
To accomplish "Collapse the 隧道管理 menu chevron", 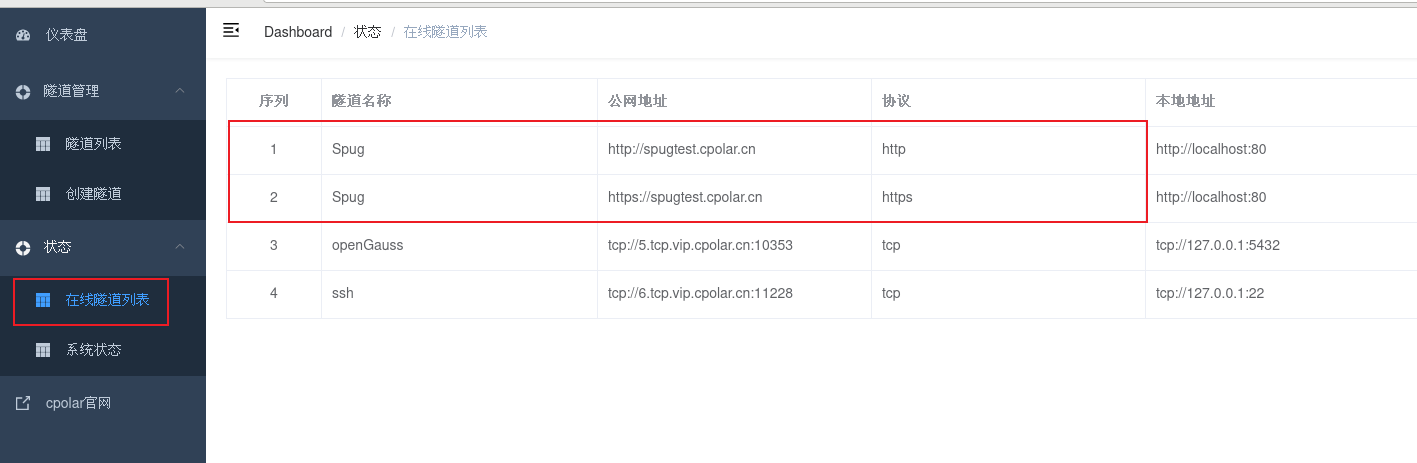I will pos(180,91).
